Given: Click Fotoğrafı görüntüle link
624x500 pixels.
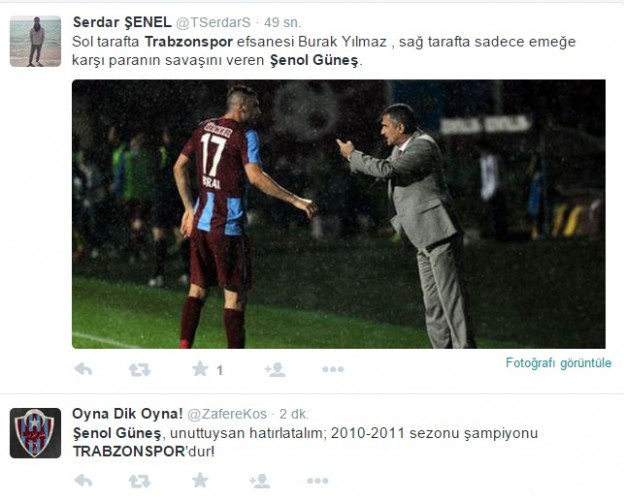Looking at the screenshot, I should coord(558,363).
